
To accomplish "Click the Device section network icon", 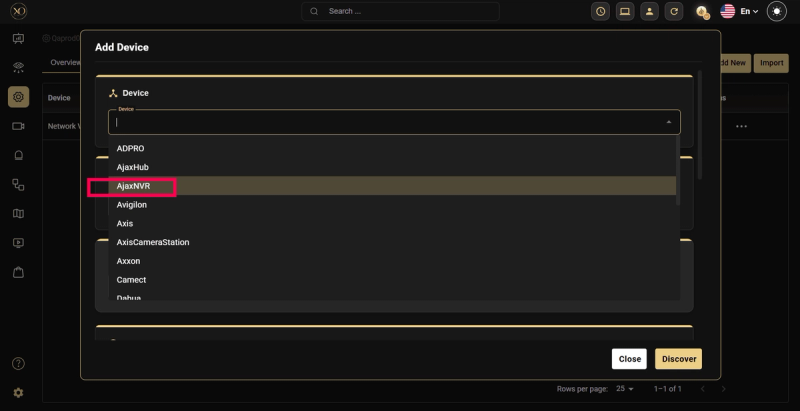I will (x=113, y=93).
